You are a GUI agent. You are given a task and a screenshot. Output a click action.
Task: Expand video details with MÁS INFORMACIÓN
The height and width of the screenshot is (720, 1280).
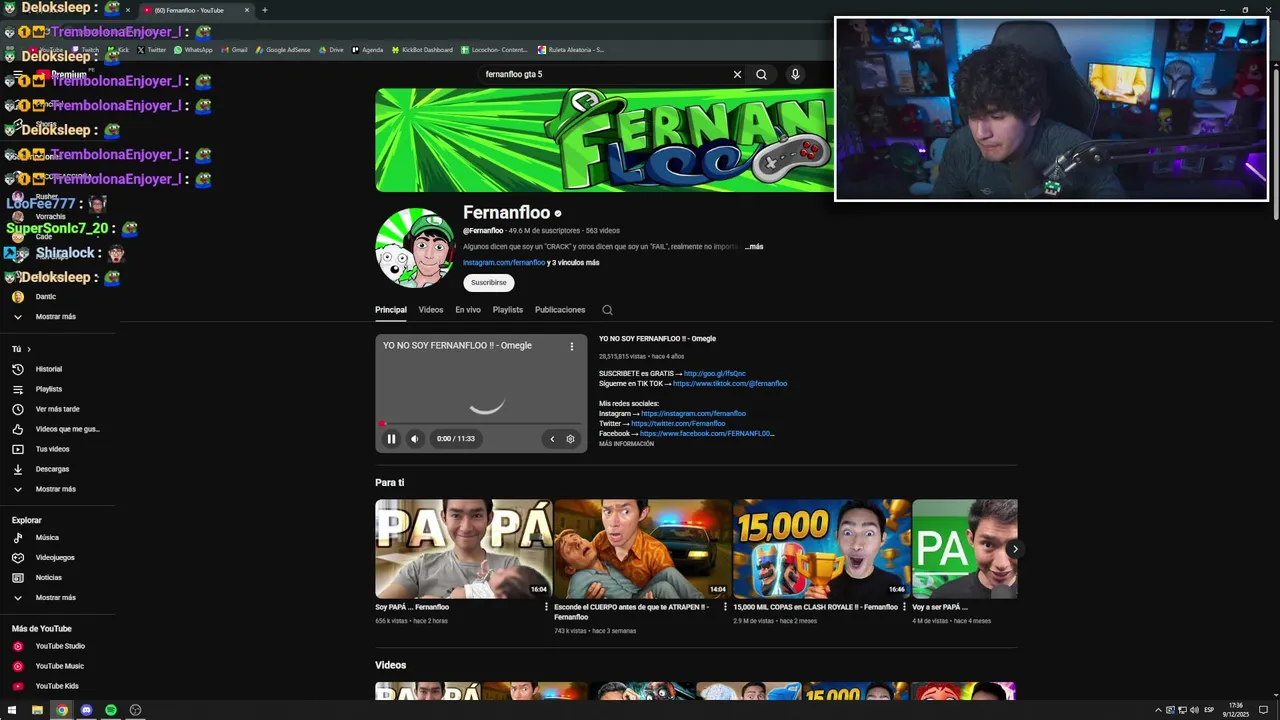(626, 444)
